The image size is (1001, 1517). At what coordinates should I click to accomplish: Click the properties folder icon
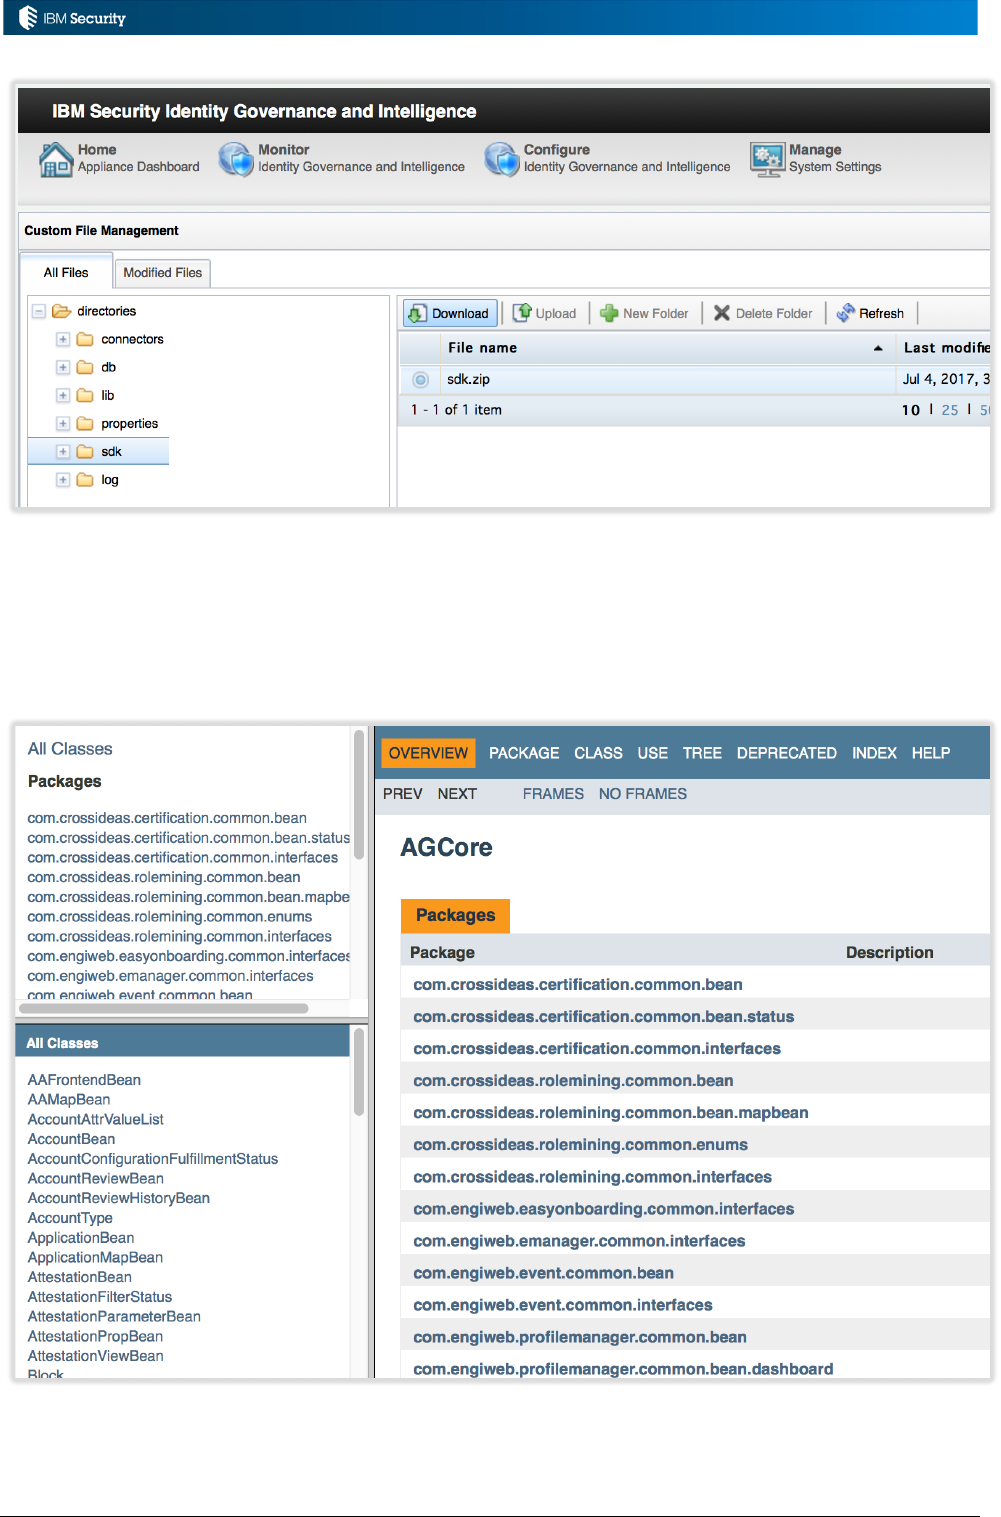[x=85, y=423]
